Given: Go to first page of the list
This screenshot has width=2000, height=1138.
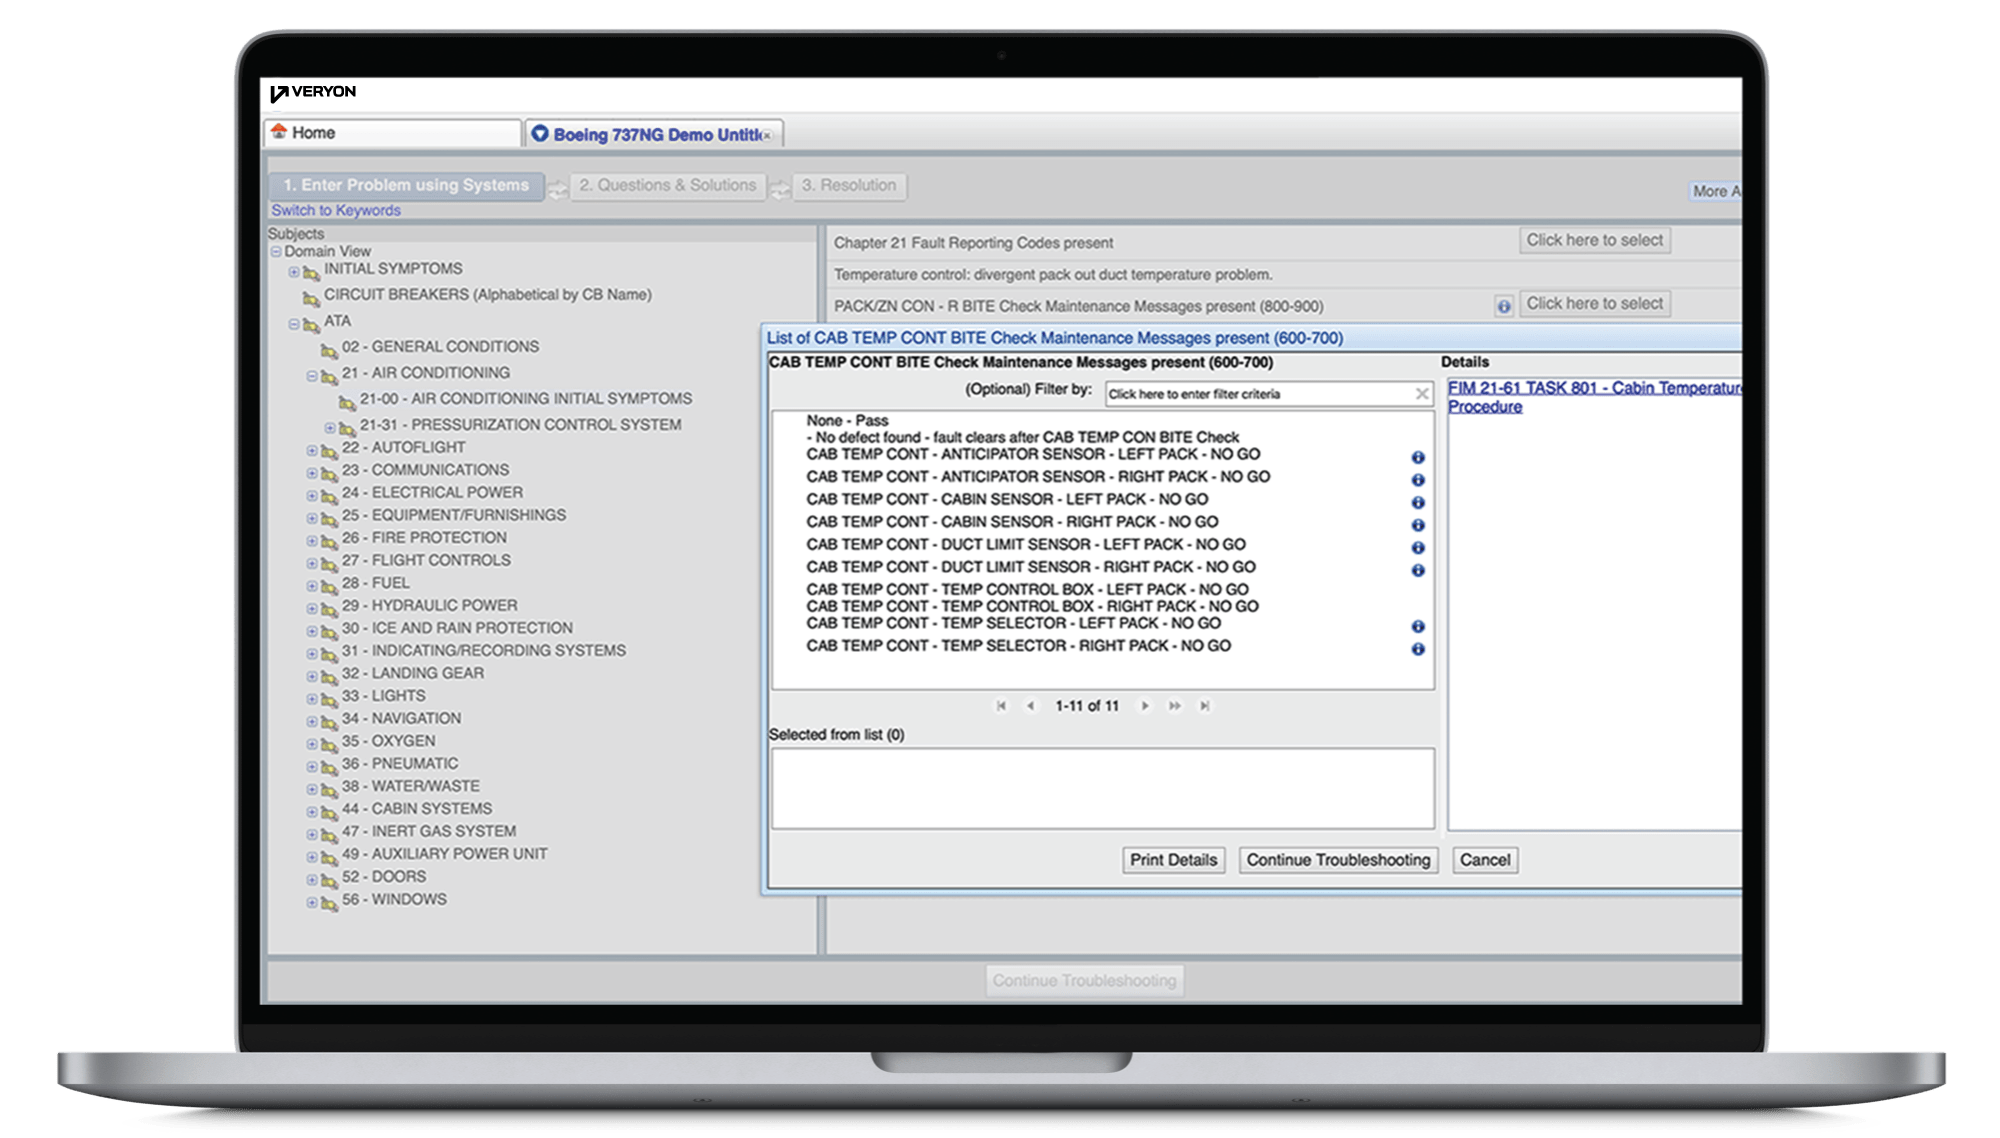Looking at the screenshot, I should tap(1001, 706).
